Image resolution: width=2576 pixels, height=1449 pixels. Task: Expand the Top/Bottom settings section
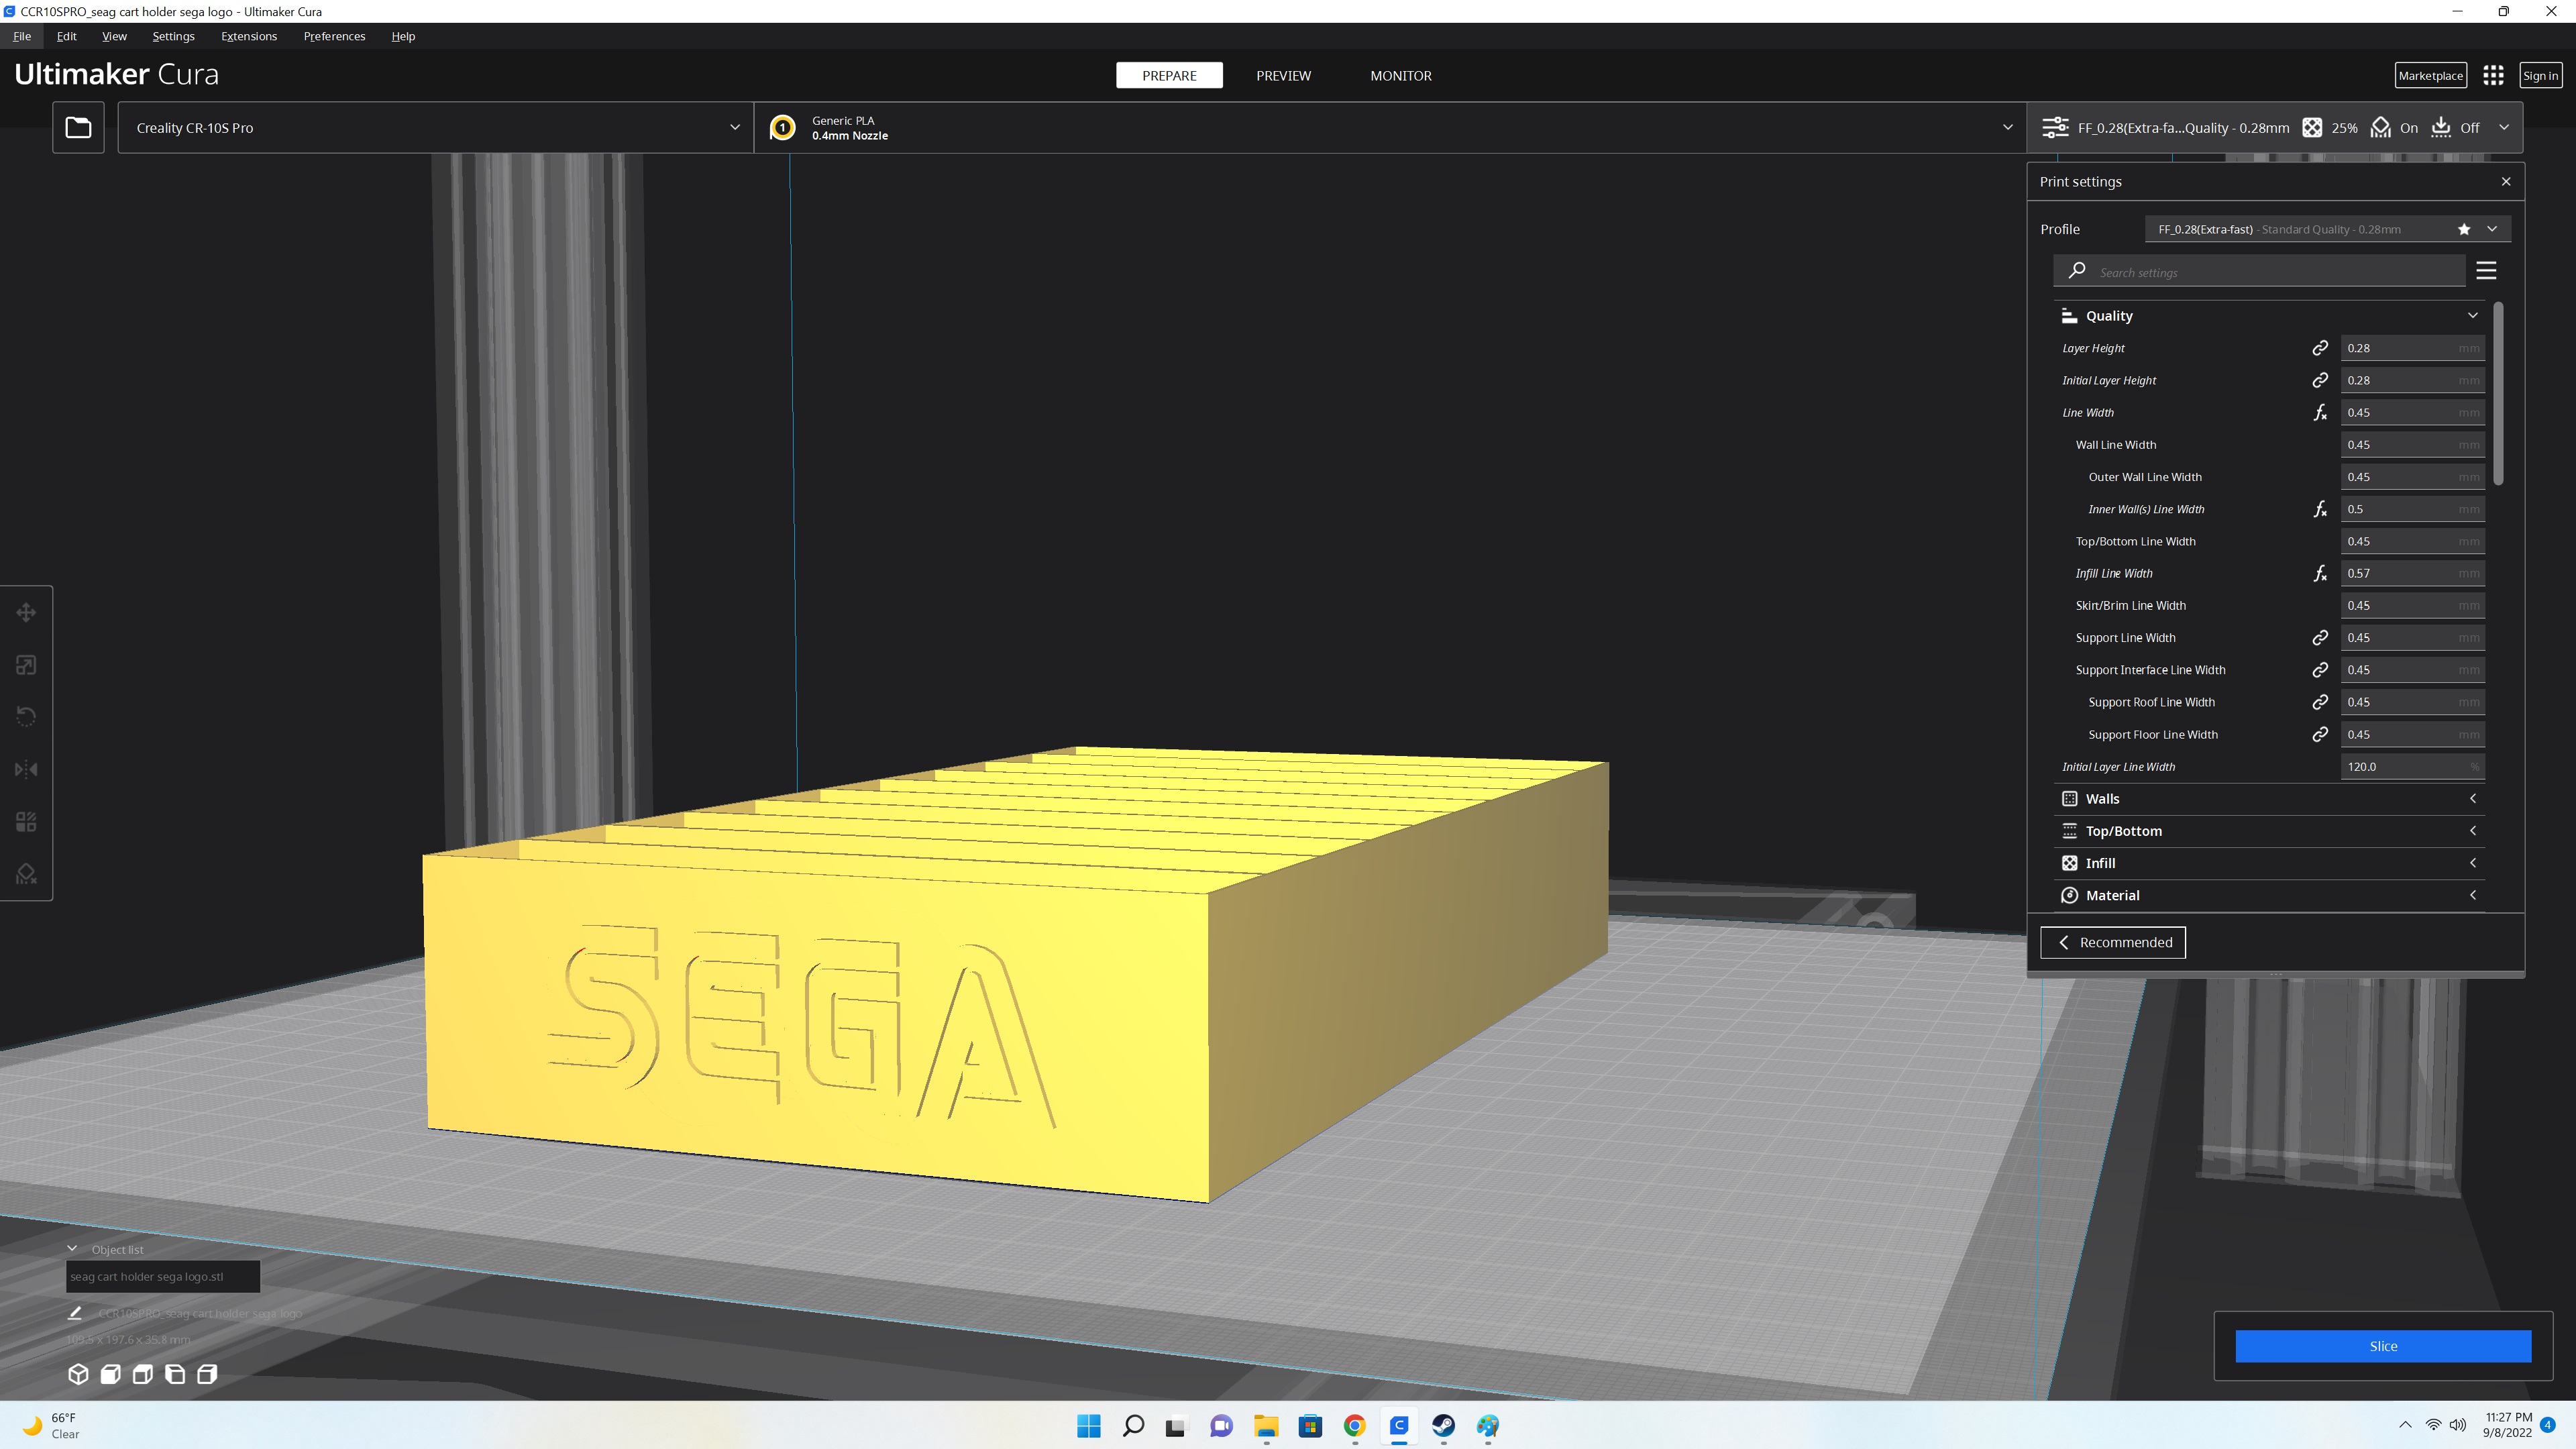click(2270, 831)
